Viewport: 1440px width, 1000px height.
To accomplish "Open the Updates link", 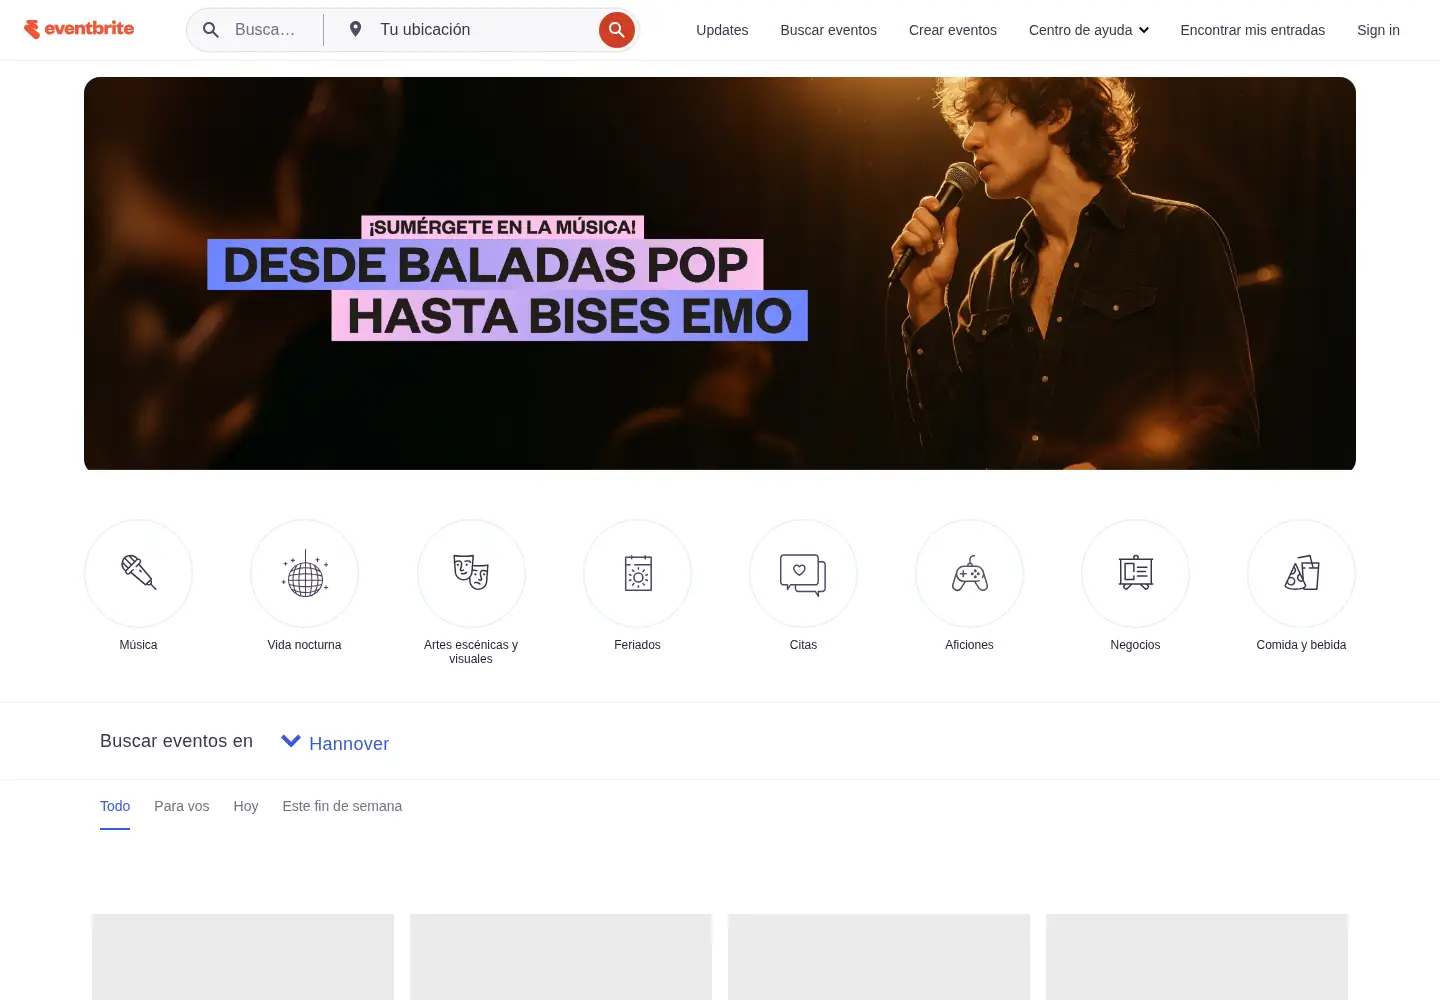I will point(722,30).
